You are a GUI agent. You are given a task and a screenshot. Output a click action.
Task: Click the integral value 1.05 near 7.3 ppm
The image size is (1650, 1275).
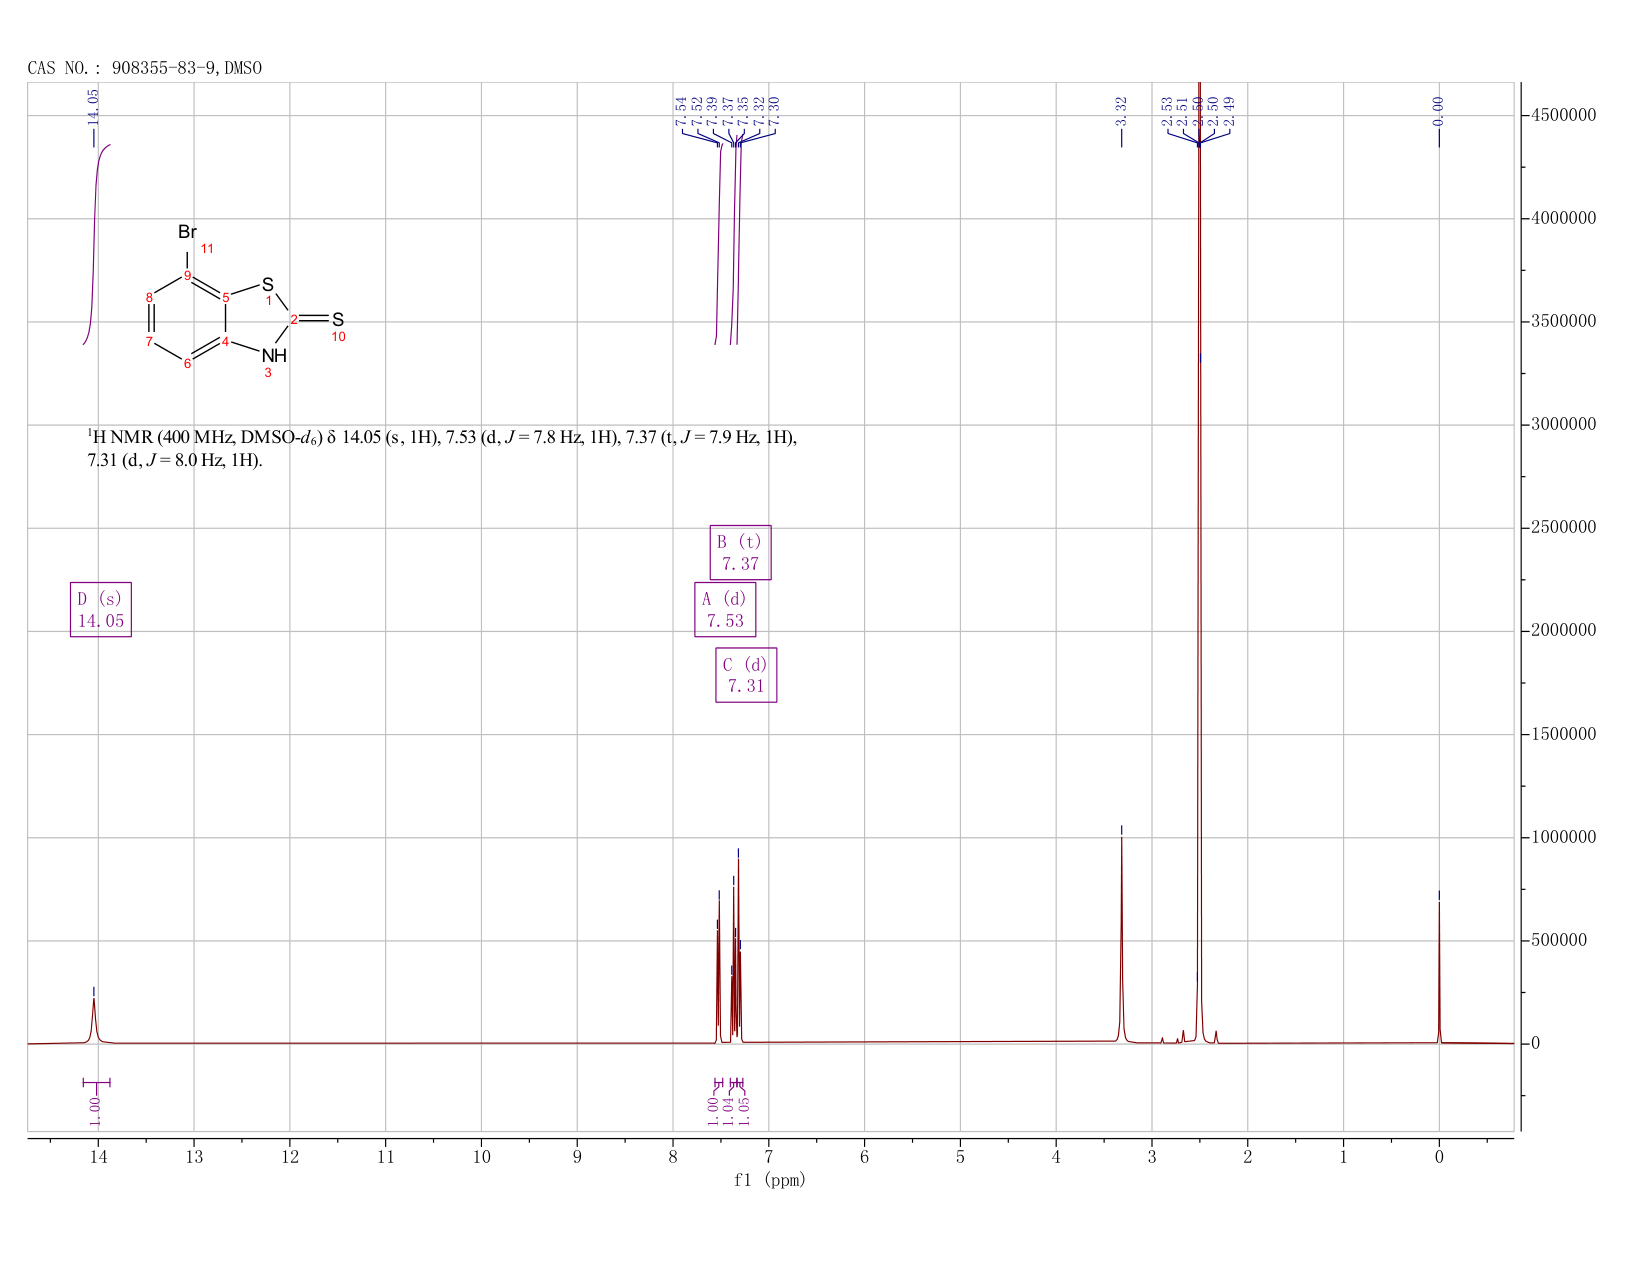[744, 1104]
